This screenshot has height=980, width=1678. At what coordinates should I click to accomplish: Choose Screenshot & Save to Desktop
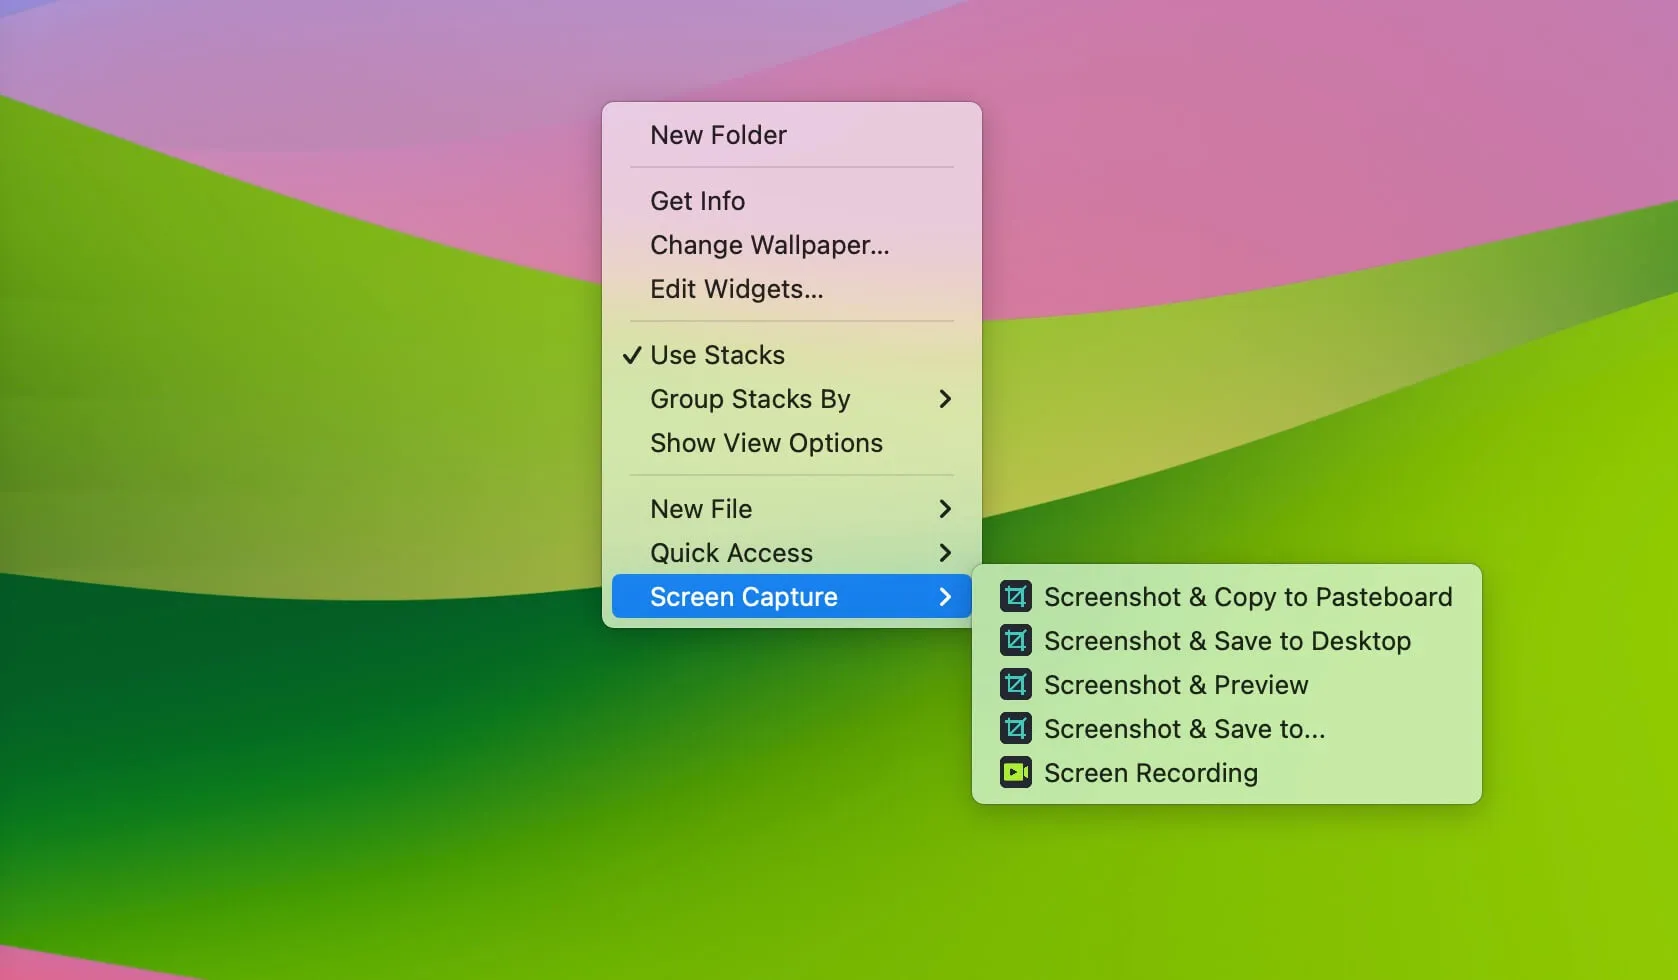pyautogui.click(x=1228, y=640)
